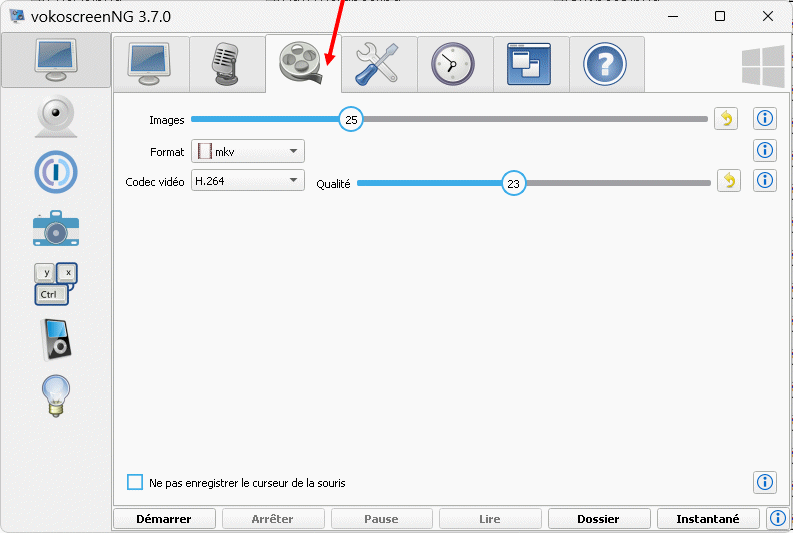Open the Format mkv dropdown
Viewport: 793px width, 533px height.
tap(248, 151)
